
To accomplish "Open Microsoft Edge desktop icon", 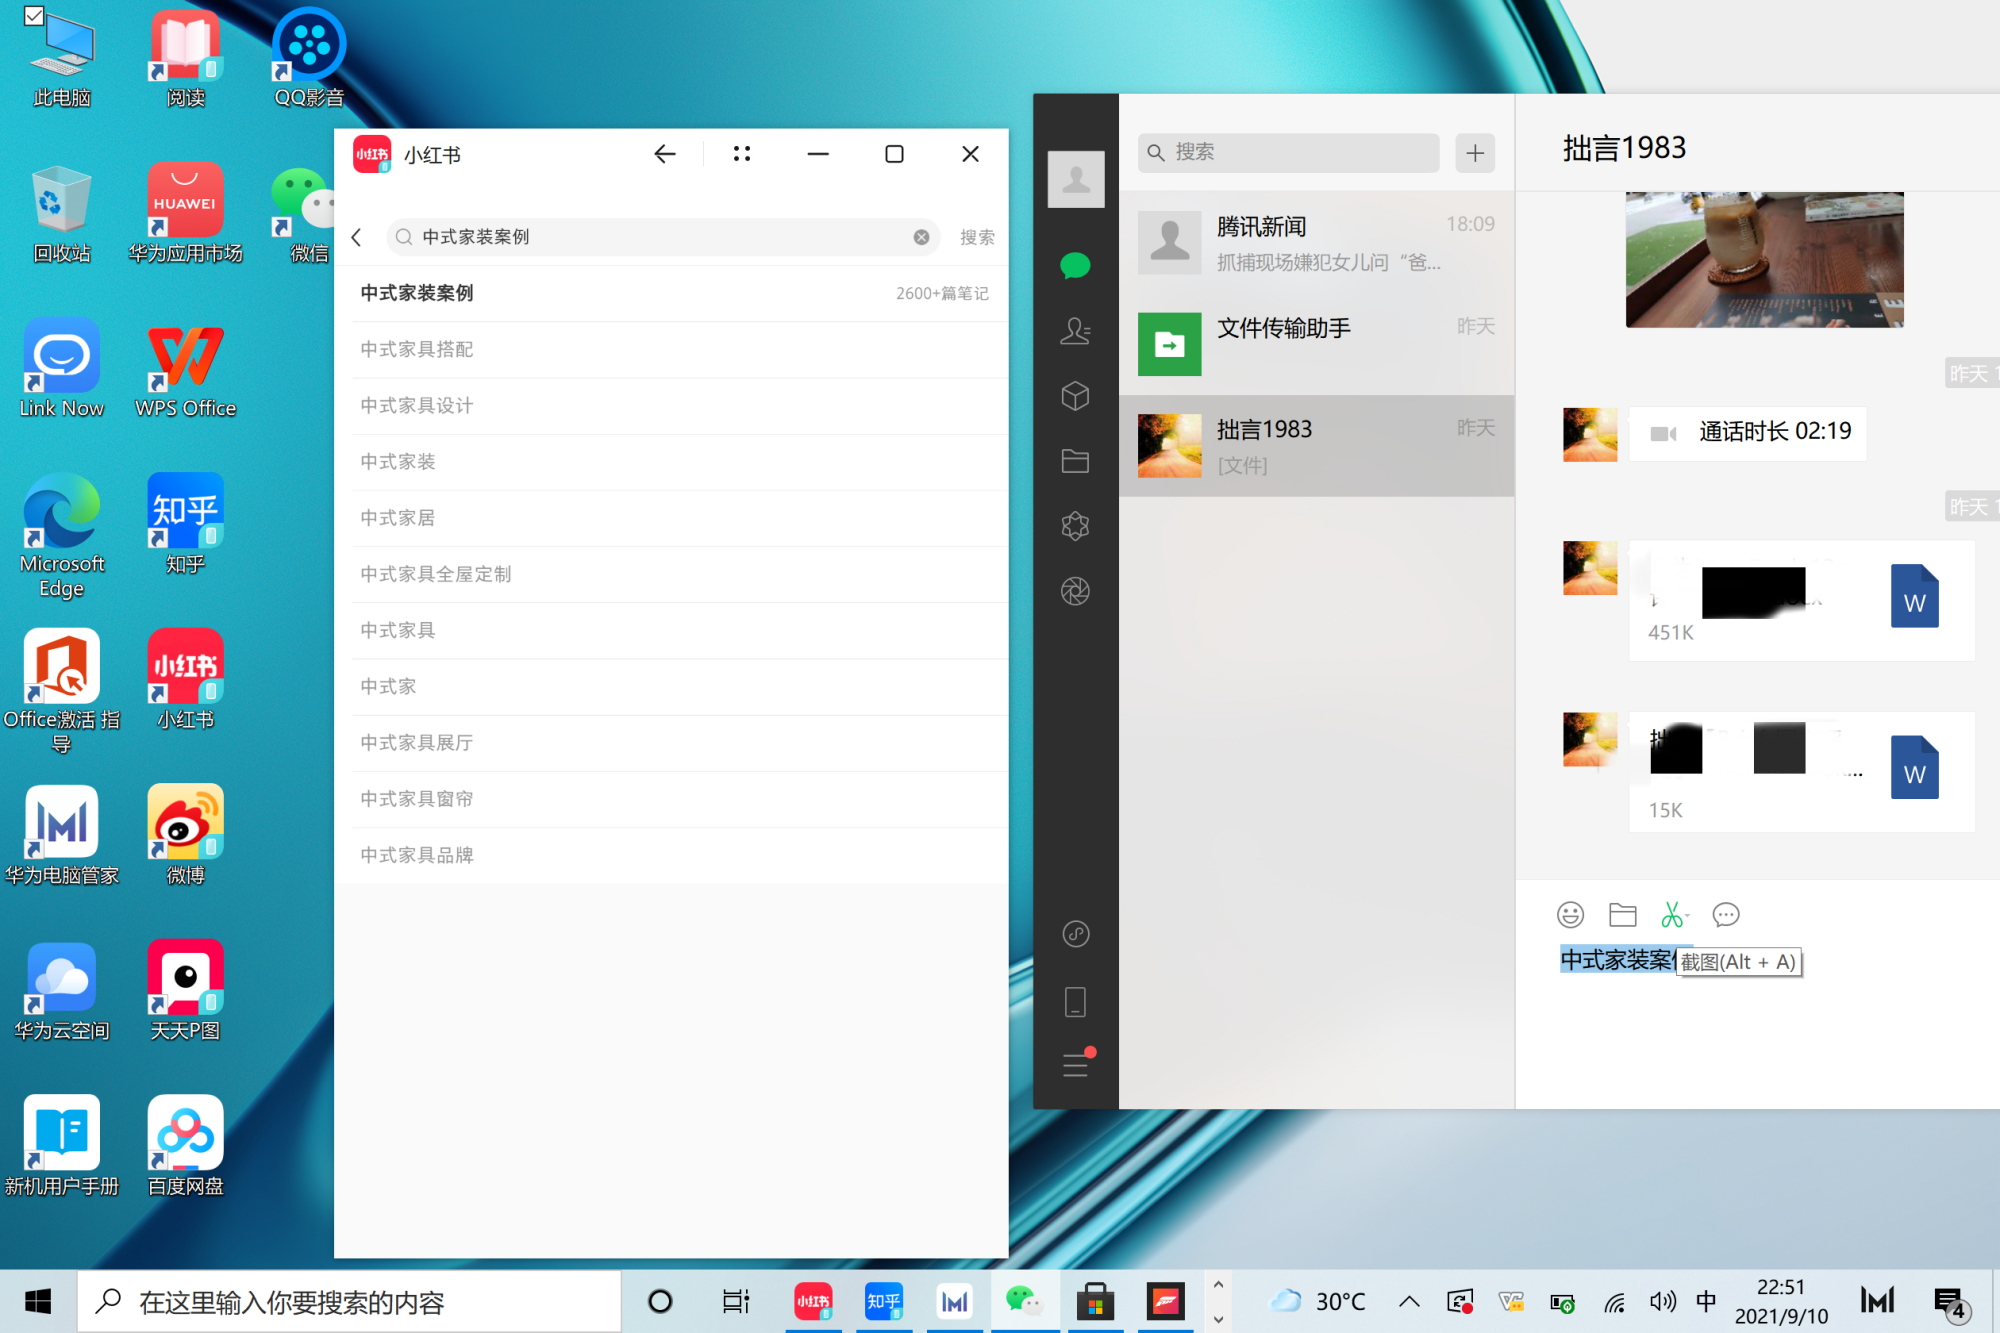I will (61, 536).
